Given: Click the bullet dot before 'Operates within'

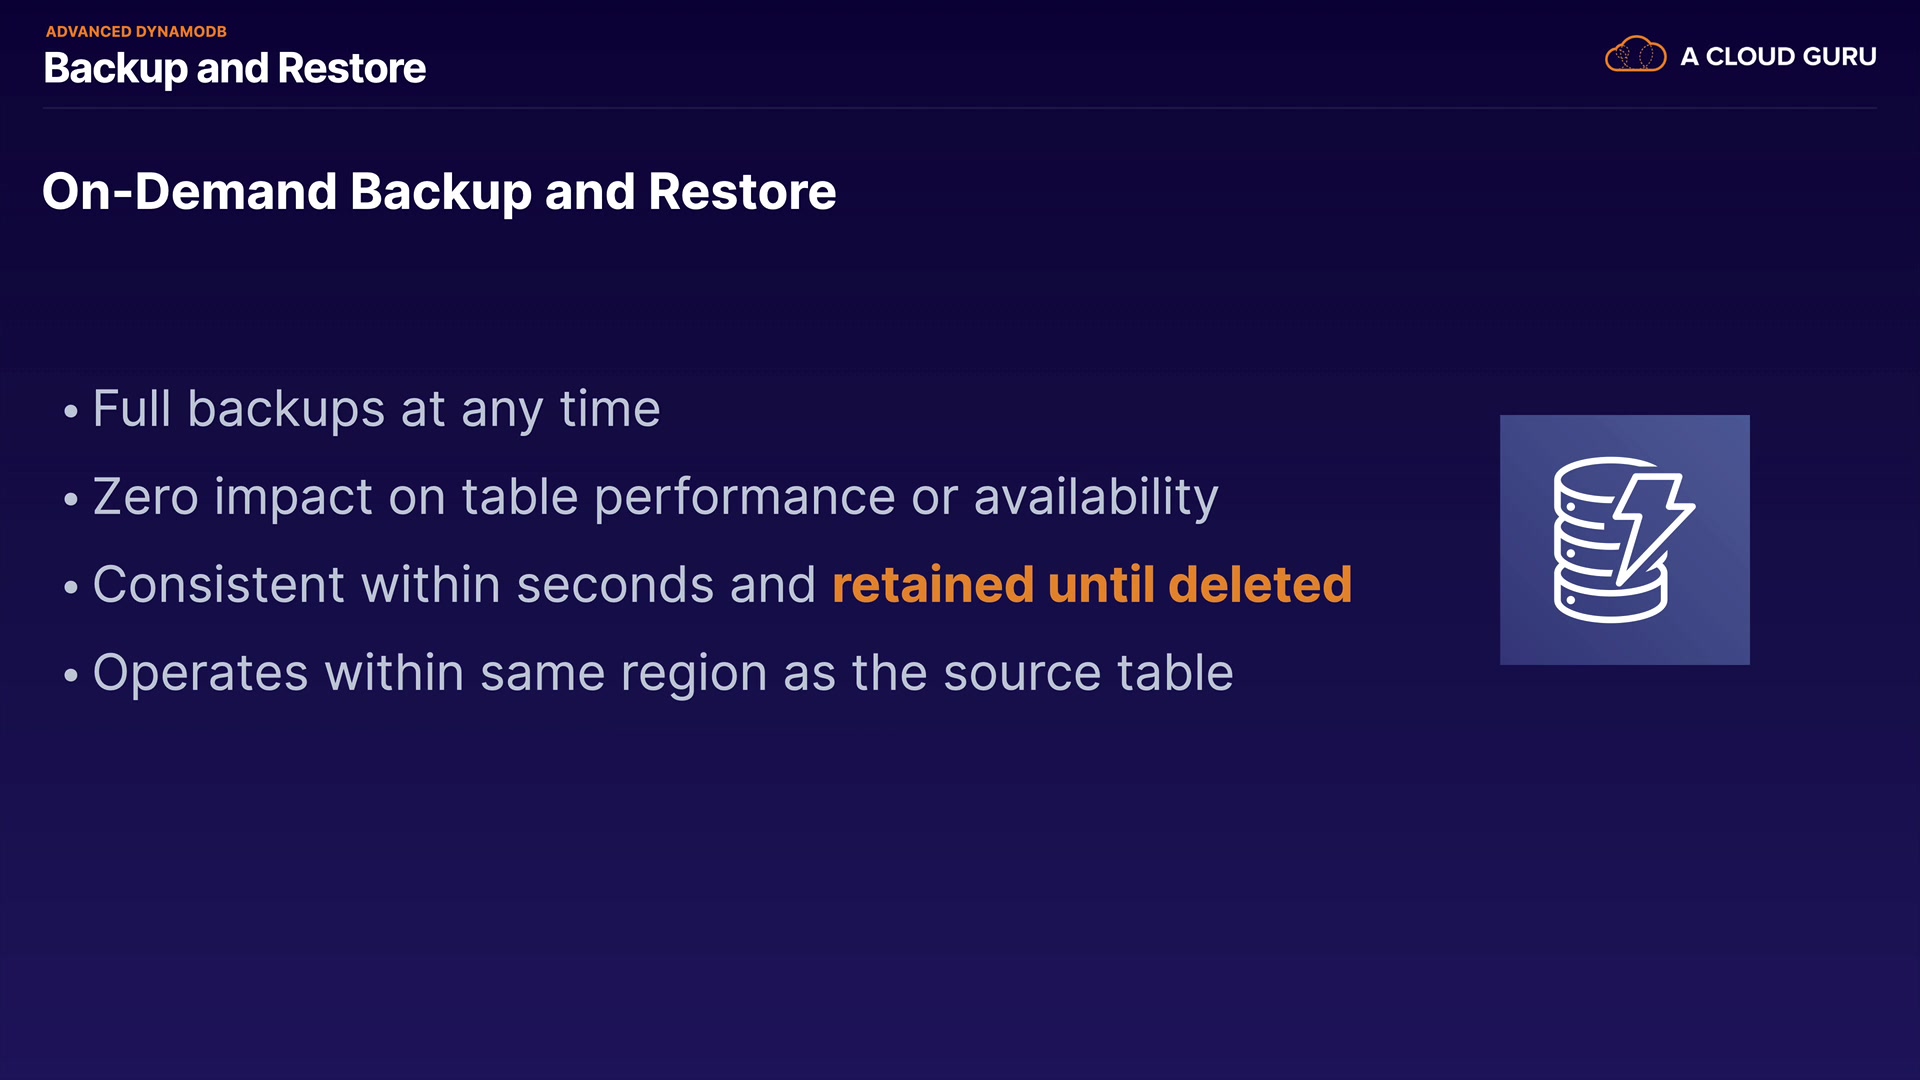Looking at the screenshot, I should (70, 675).
